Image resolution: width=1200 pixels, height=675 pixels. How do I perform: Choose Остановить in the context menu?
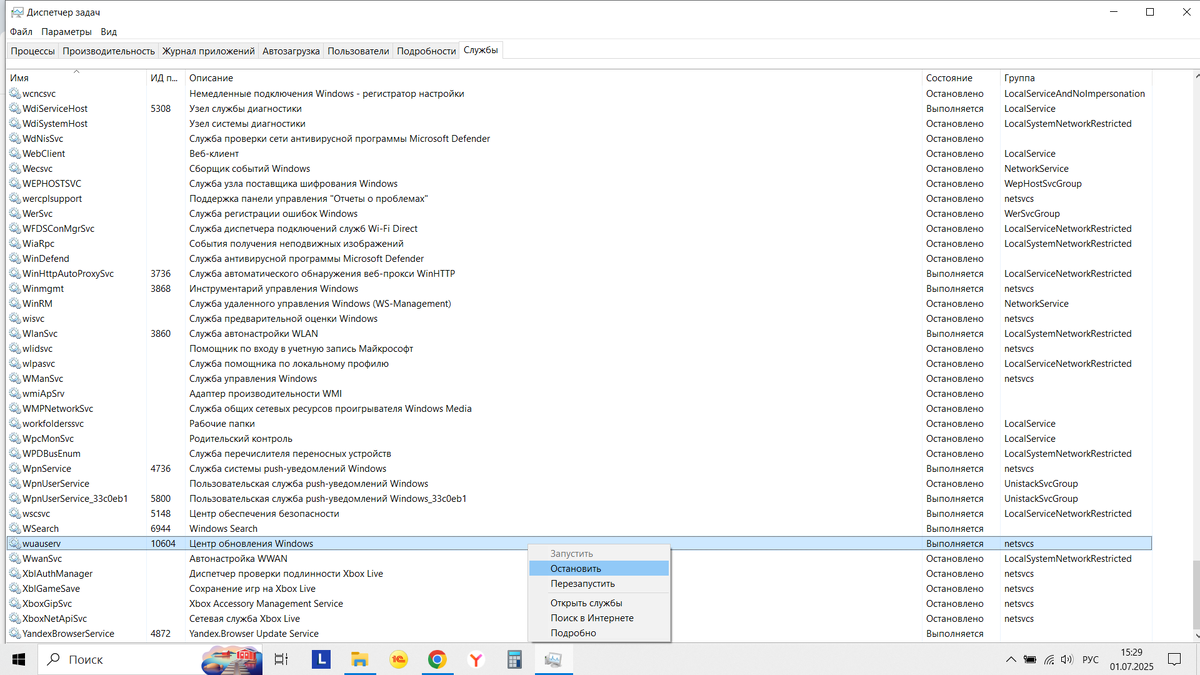pyautogui.click(x=599, y=569)
